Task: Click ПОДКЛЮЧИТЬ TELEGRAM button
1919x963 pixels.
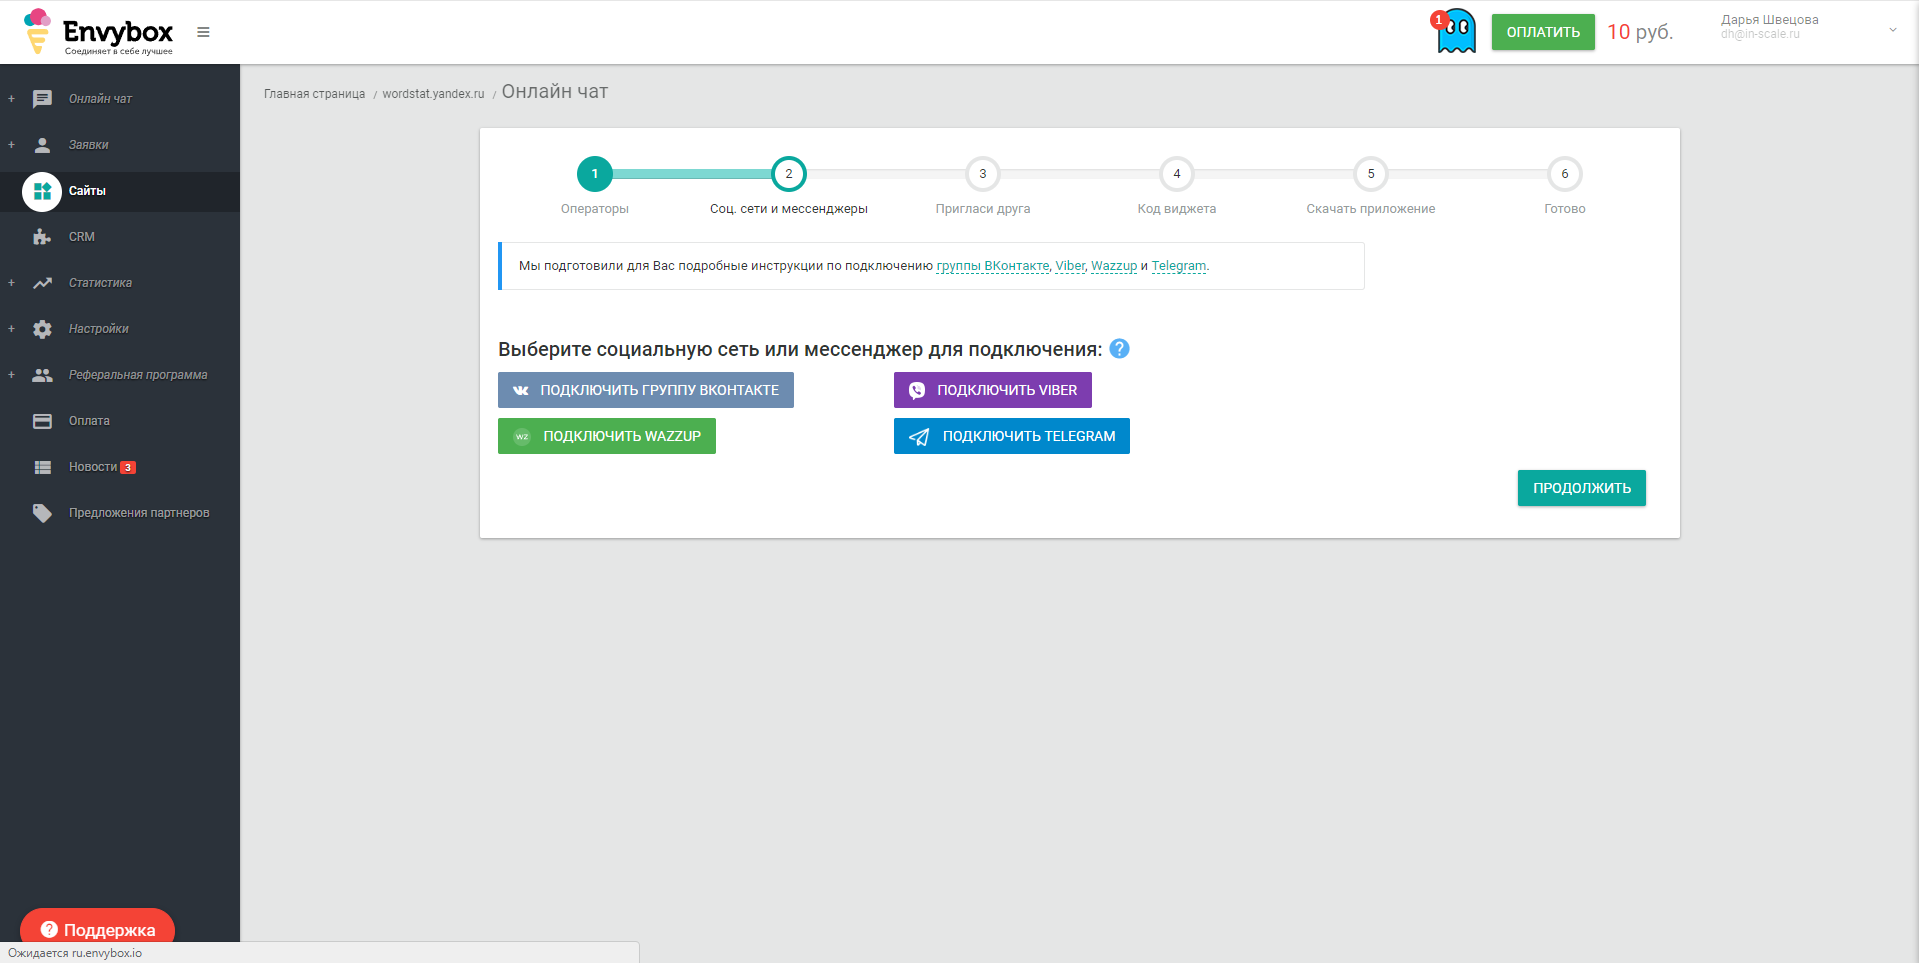Action: 1012,436
